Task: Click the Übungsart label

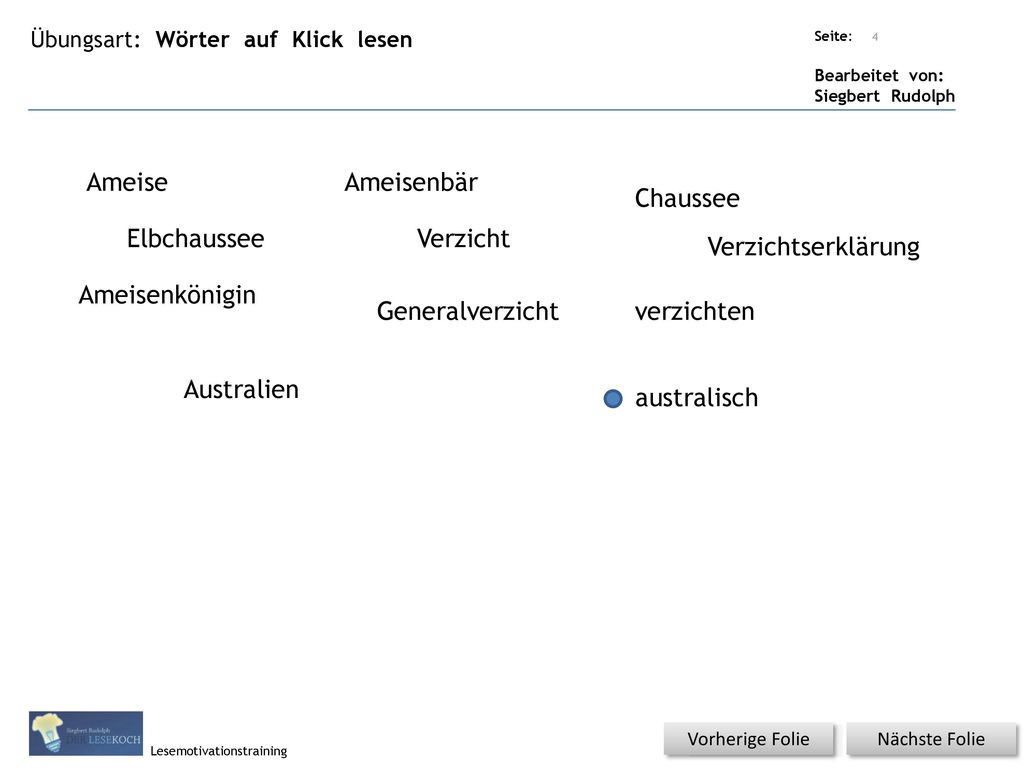Action: click(86, 39)
